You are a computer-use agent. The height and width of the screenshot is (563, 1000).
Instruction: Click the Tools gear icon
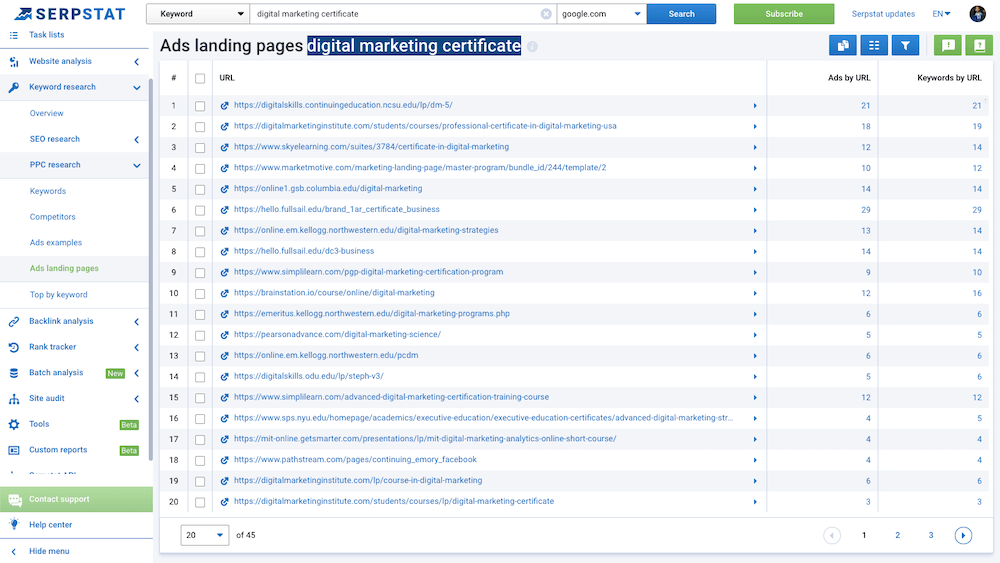[x=14, y=424]
